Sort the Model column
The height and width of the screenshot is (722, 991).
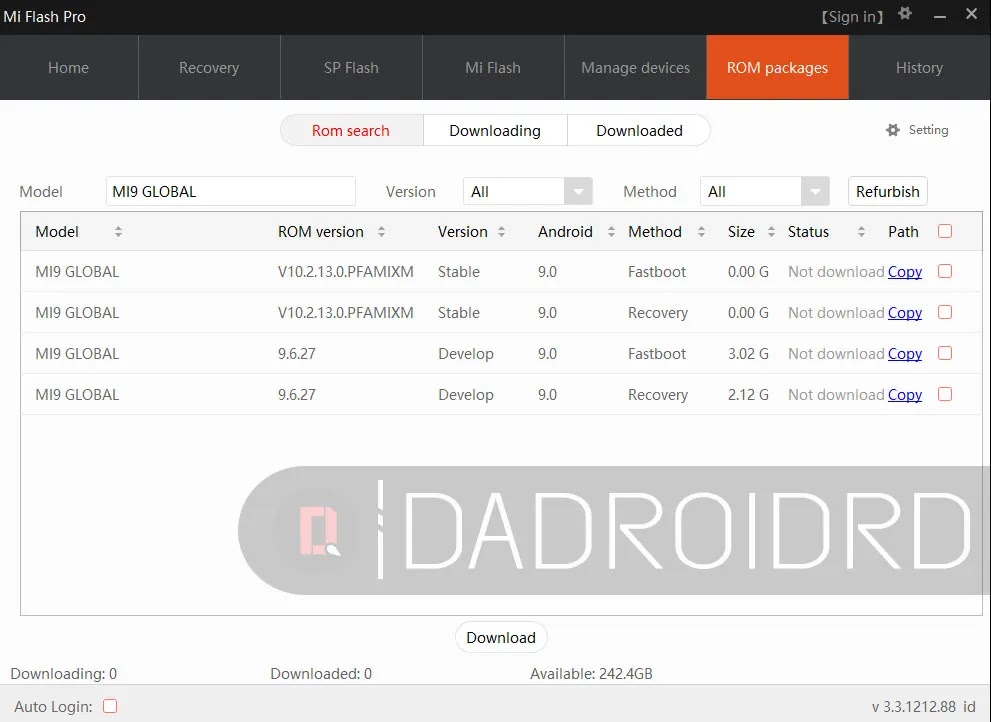tap(118, 231)
